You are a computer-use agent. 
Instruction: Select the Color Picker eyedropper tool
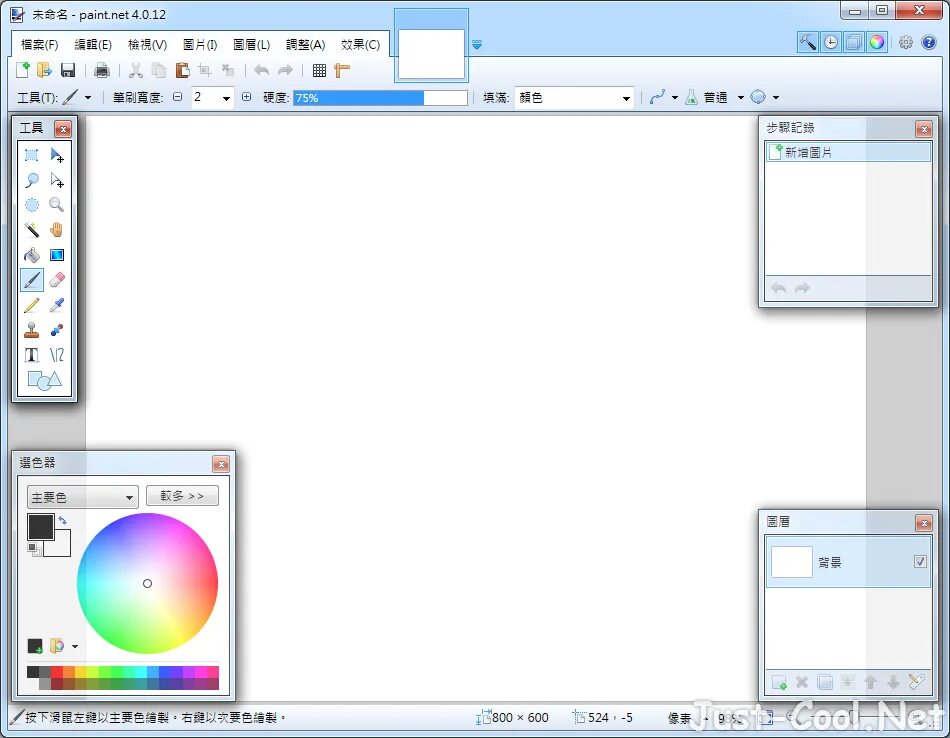click(57, 305)
